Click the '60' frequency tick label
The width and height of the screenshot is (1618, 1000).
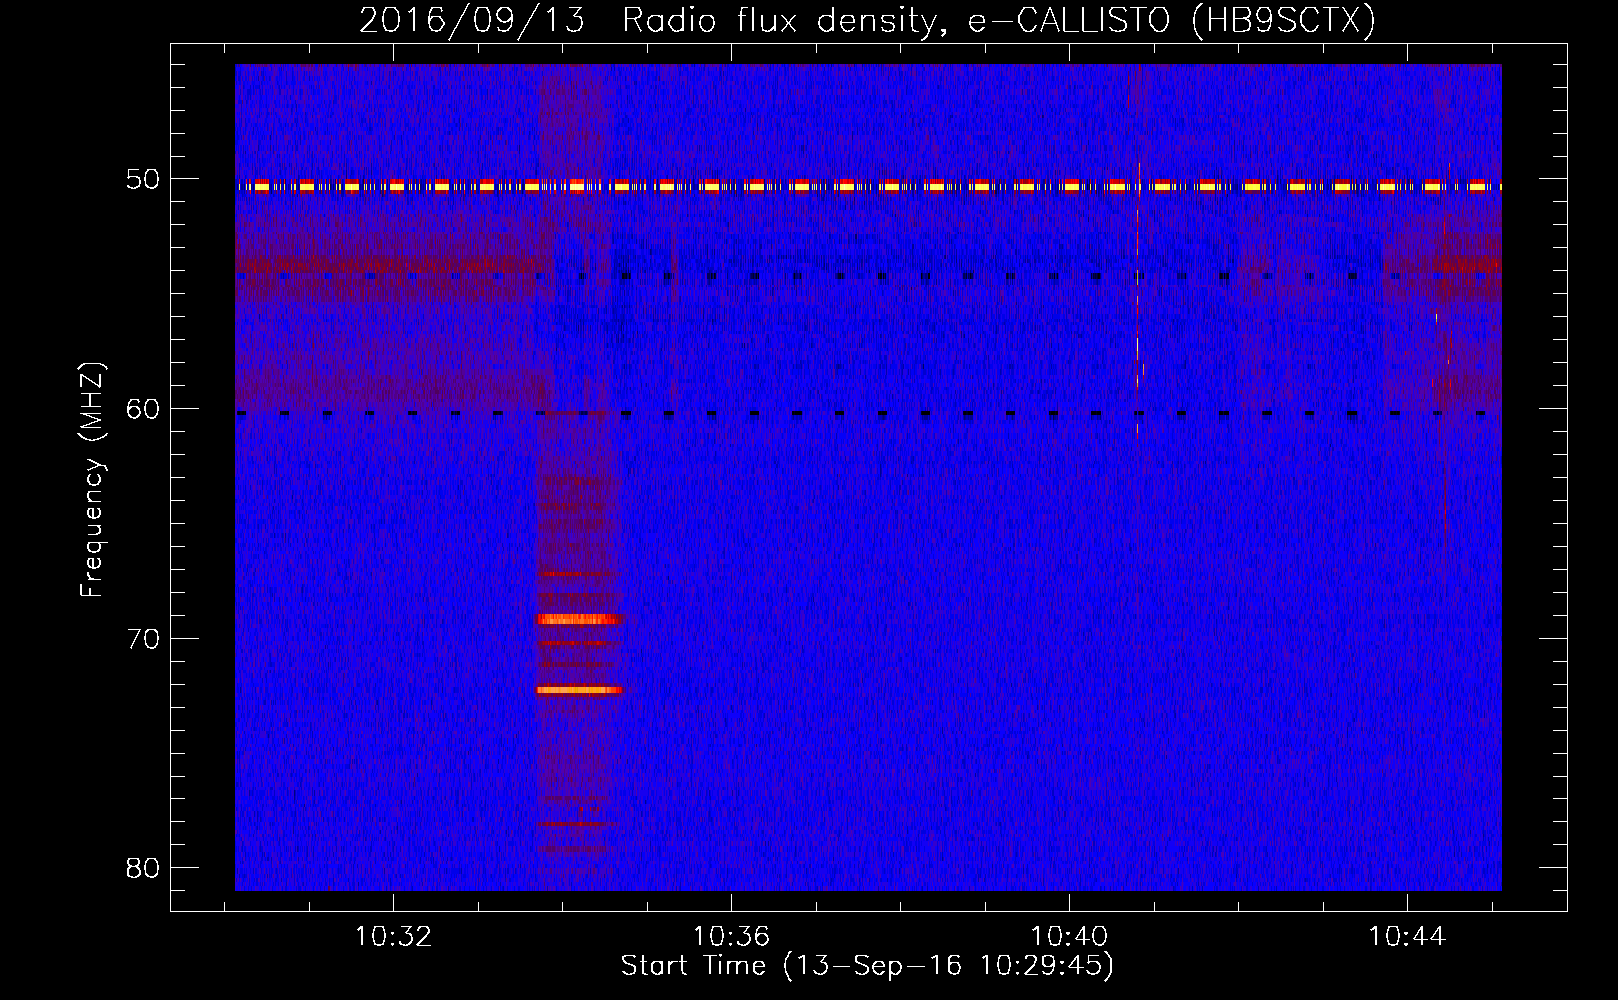click(x=143, y=409)
